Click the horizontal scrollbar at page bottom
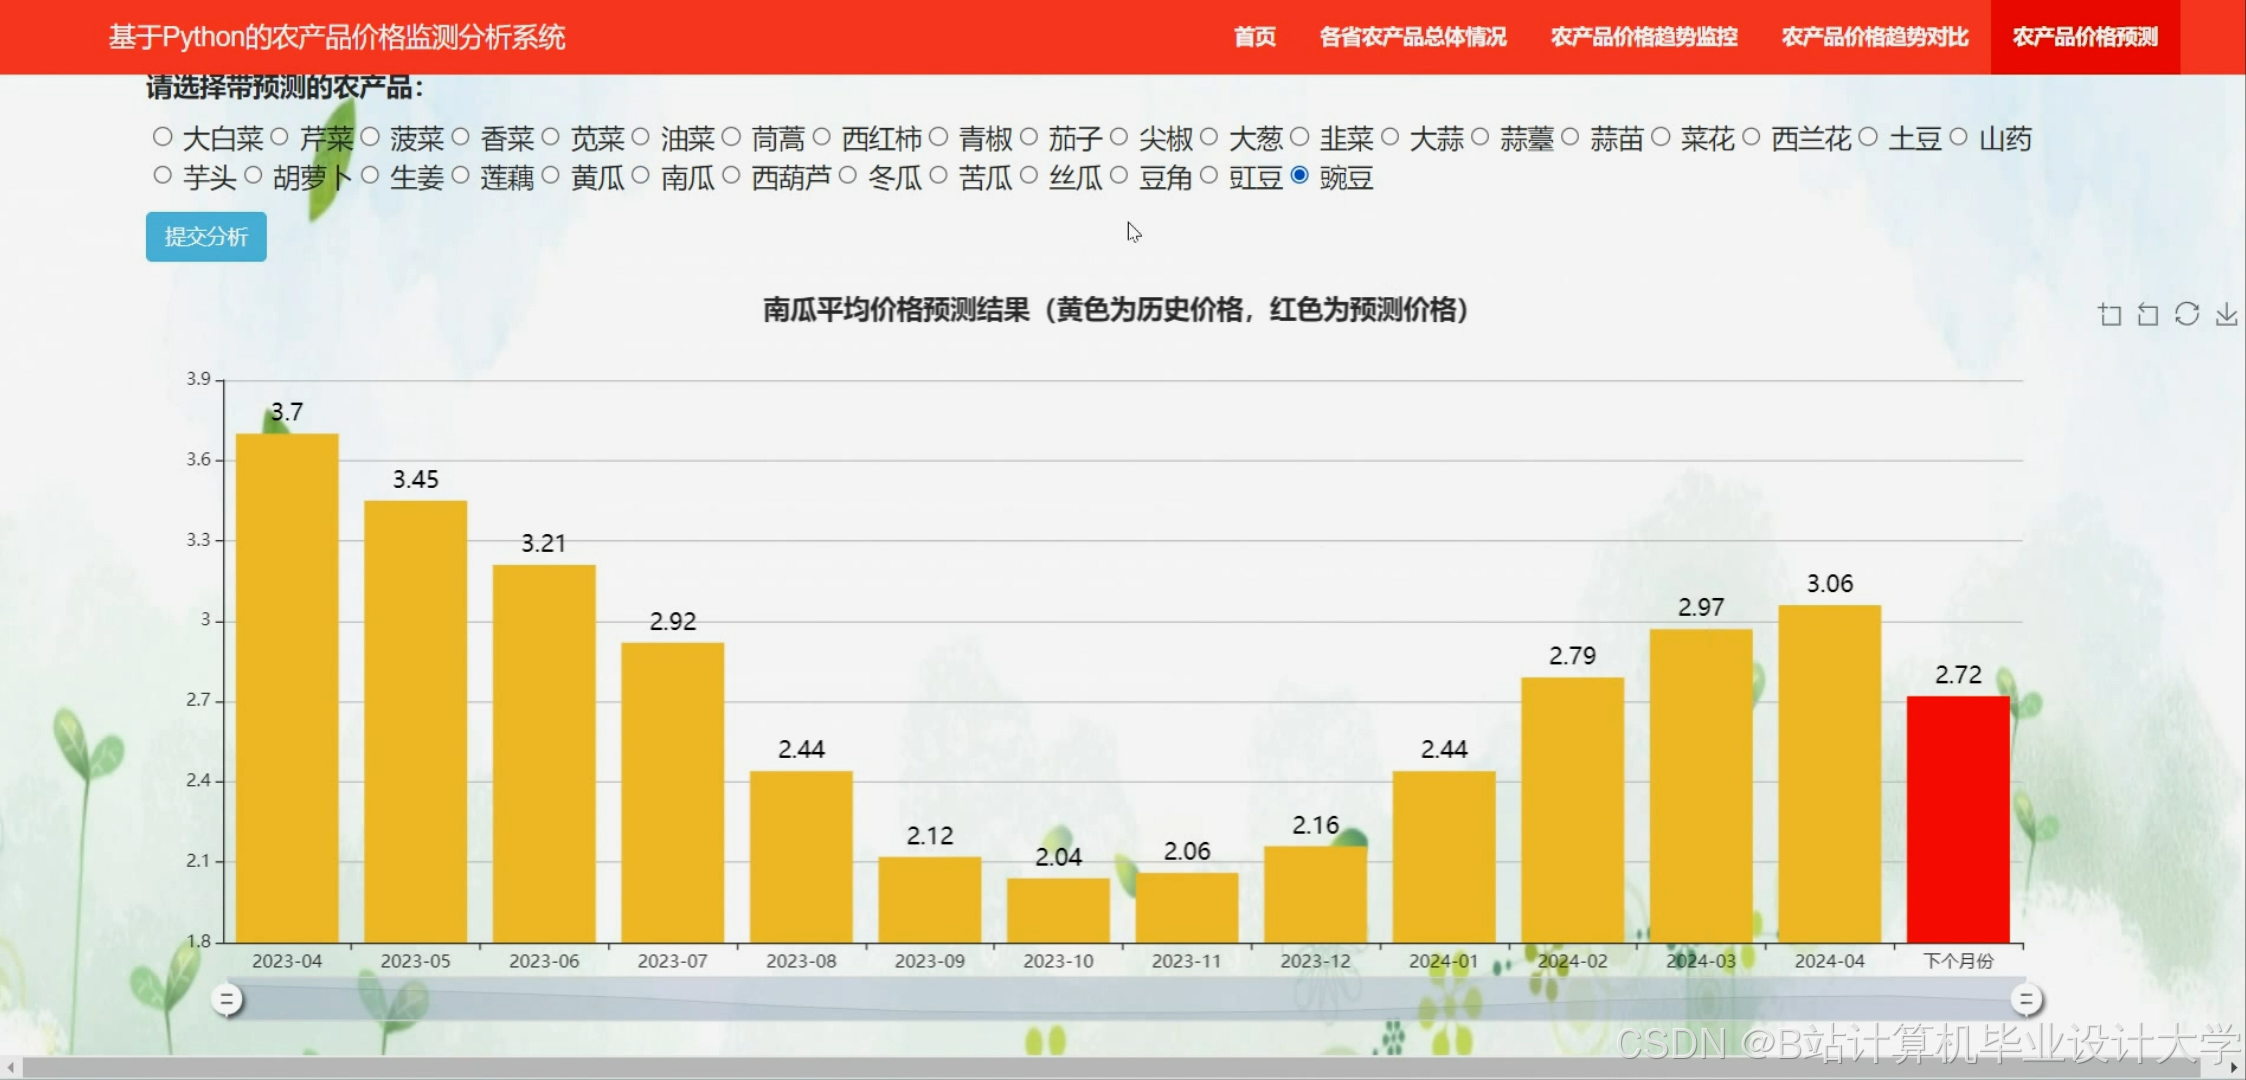 point(1110,1068)
